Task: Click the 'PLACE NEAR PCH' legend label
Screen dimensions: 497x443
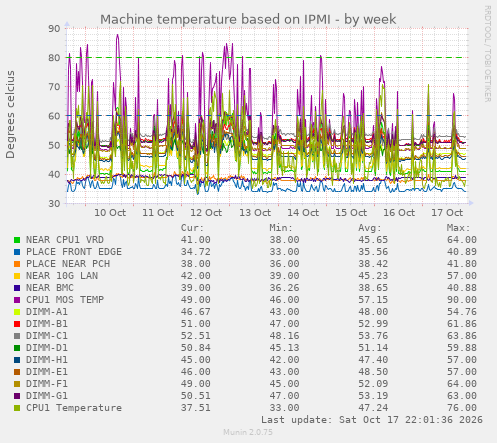Action: click(68, 264)
